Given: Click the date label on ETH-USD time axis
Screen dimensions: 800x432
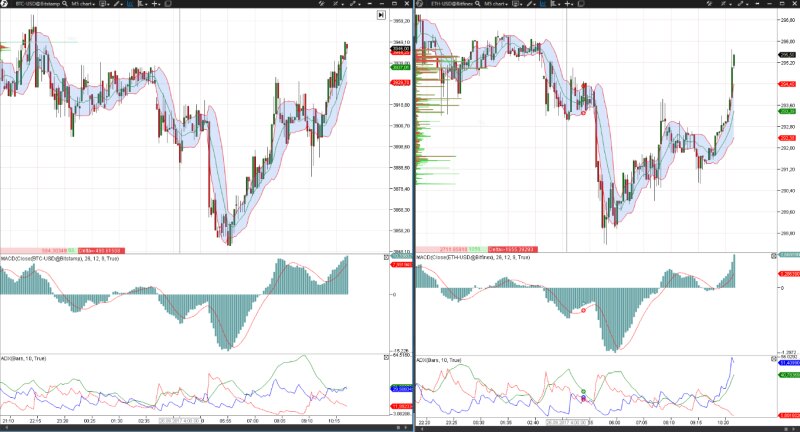Looking at the screenshot, I should point(566,422).
